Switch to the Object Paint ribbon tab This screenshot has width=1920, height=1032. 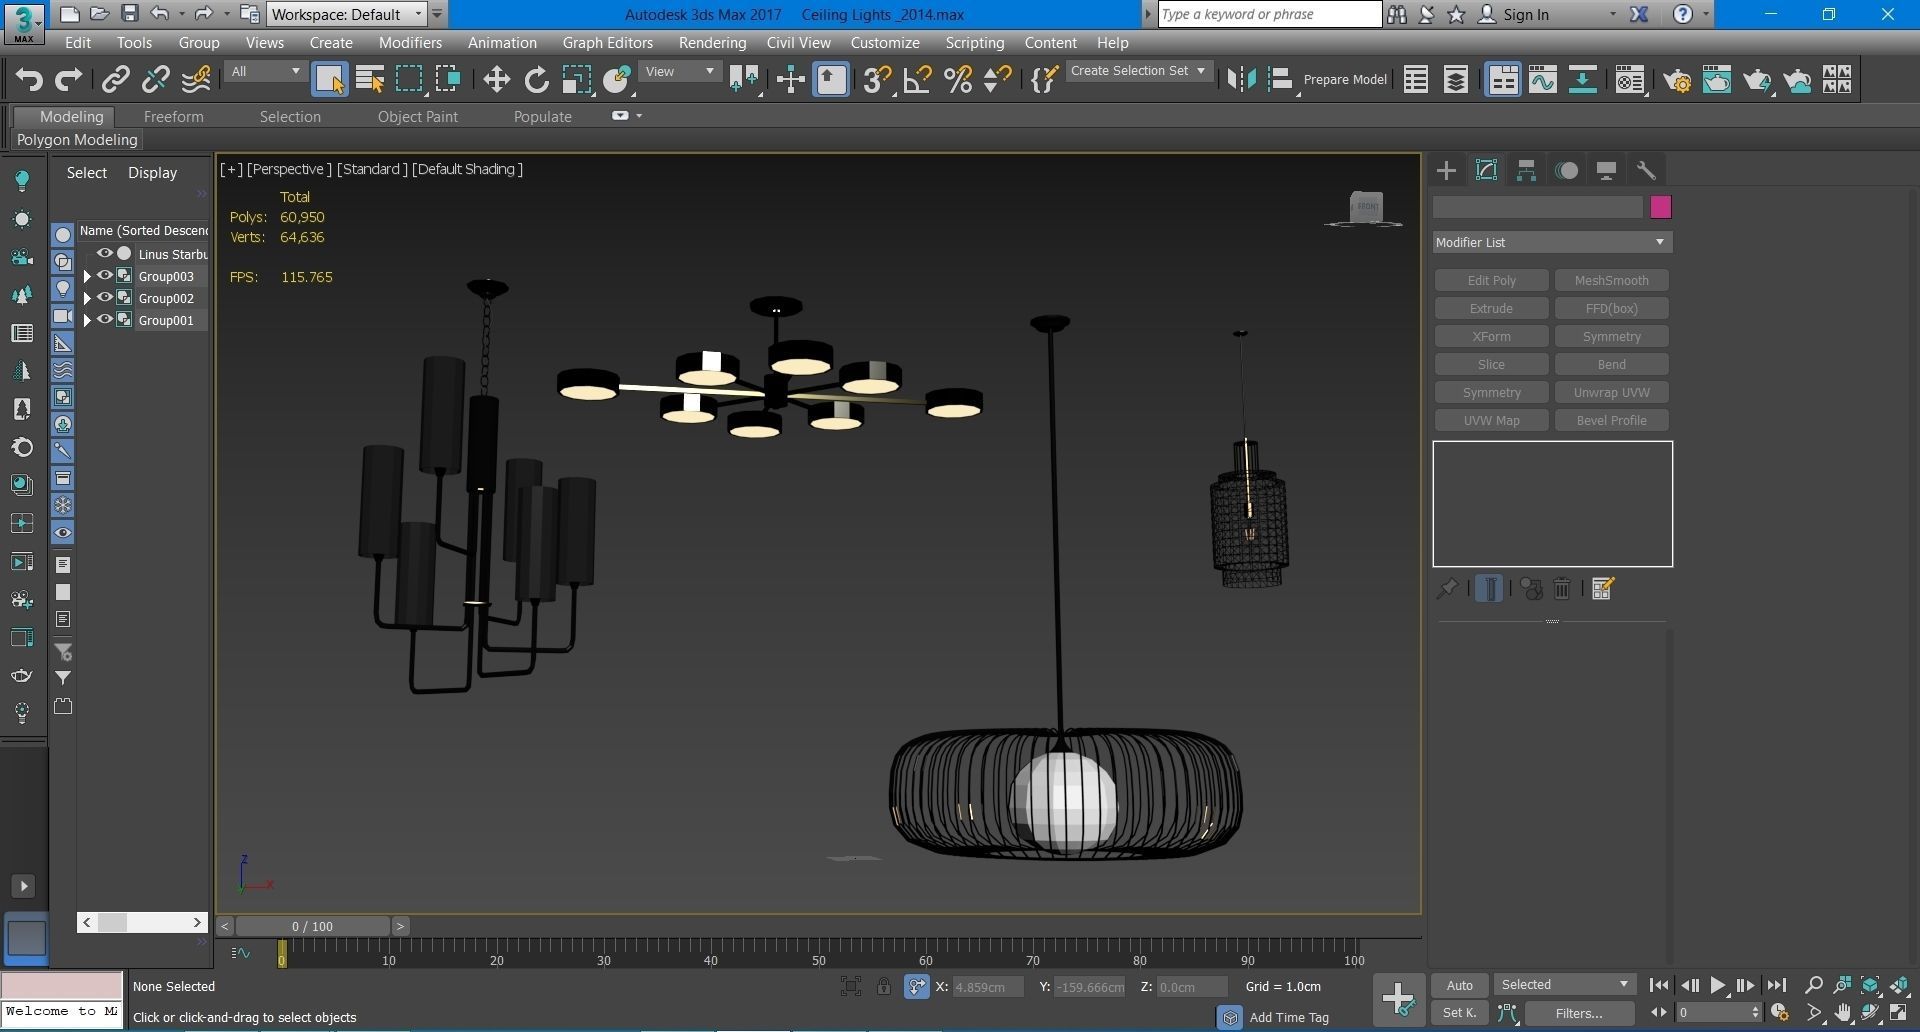pyautogui.click(x=417, y=117)
